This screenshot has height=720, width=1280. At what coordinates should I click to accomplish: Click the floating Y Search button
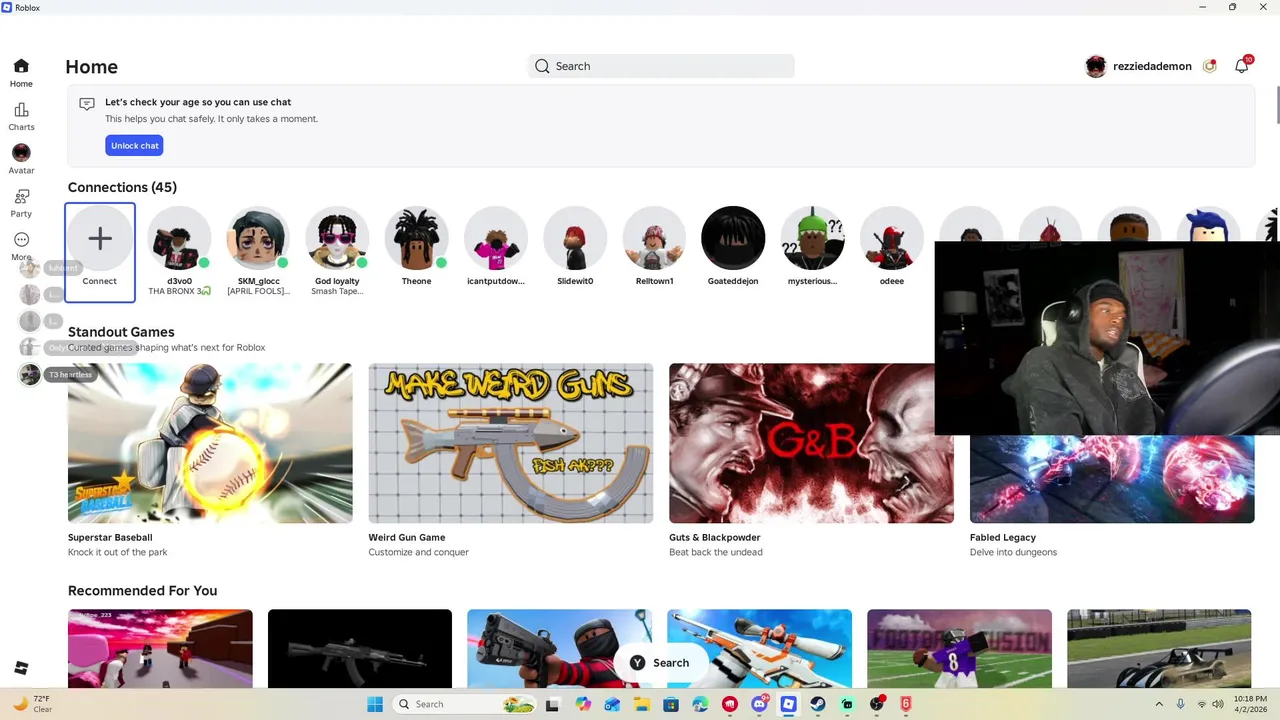point(660,662)
